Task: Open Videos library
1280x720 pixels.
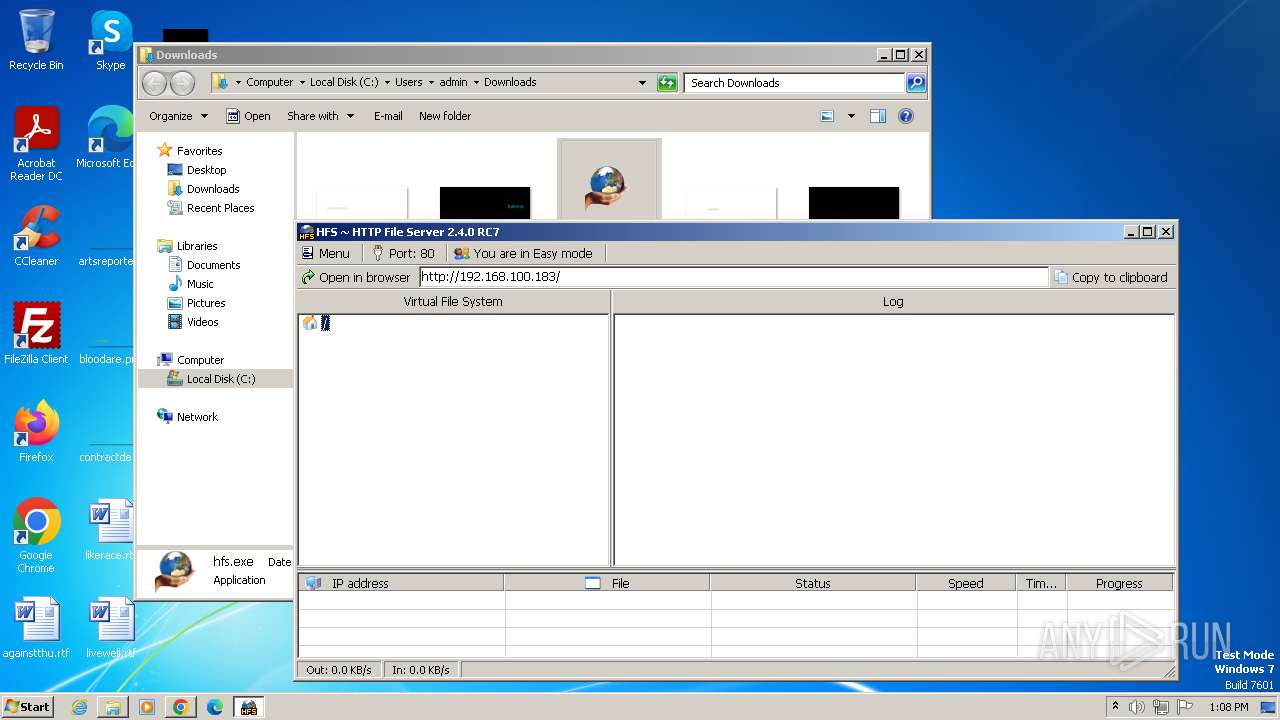Action: [x=202, y=322]
